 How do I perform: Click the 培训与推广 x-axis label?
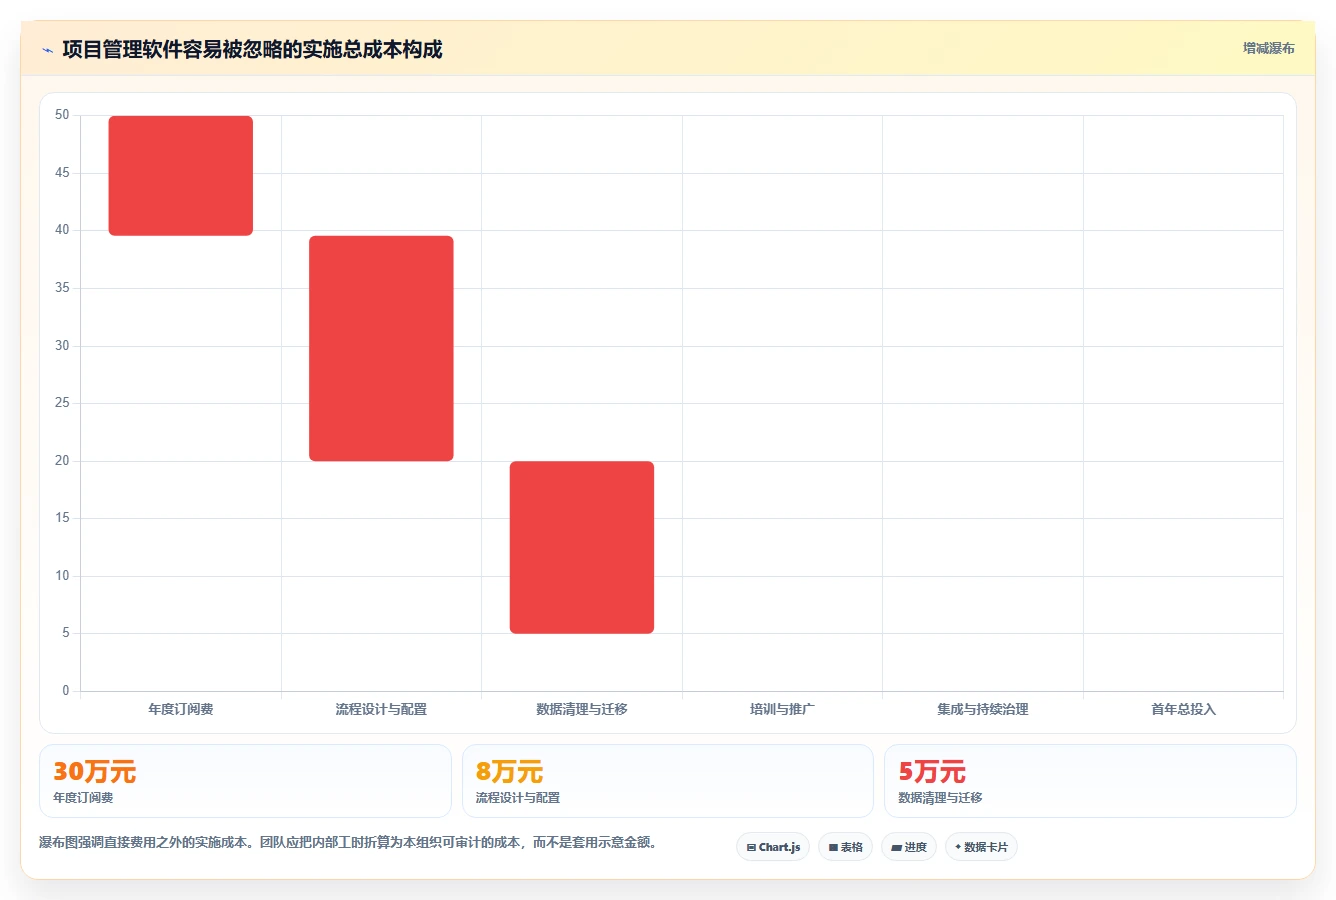tap(782, 709)
